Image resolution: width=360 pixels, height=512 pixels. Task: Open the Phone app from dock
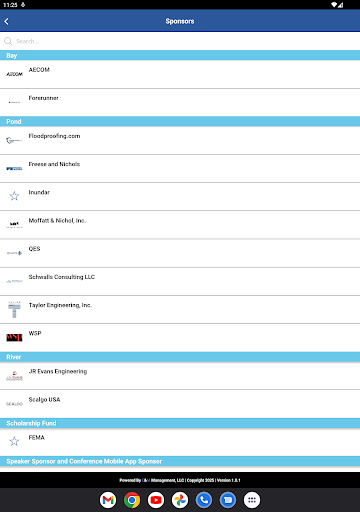[x=204, y=500]
